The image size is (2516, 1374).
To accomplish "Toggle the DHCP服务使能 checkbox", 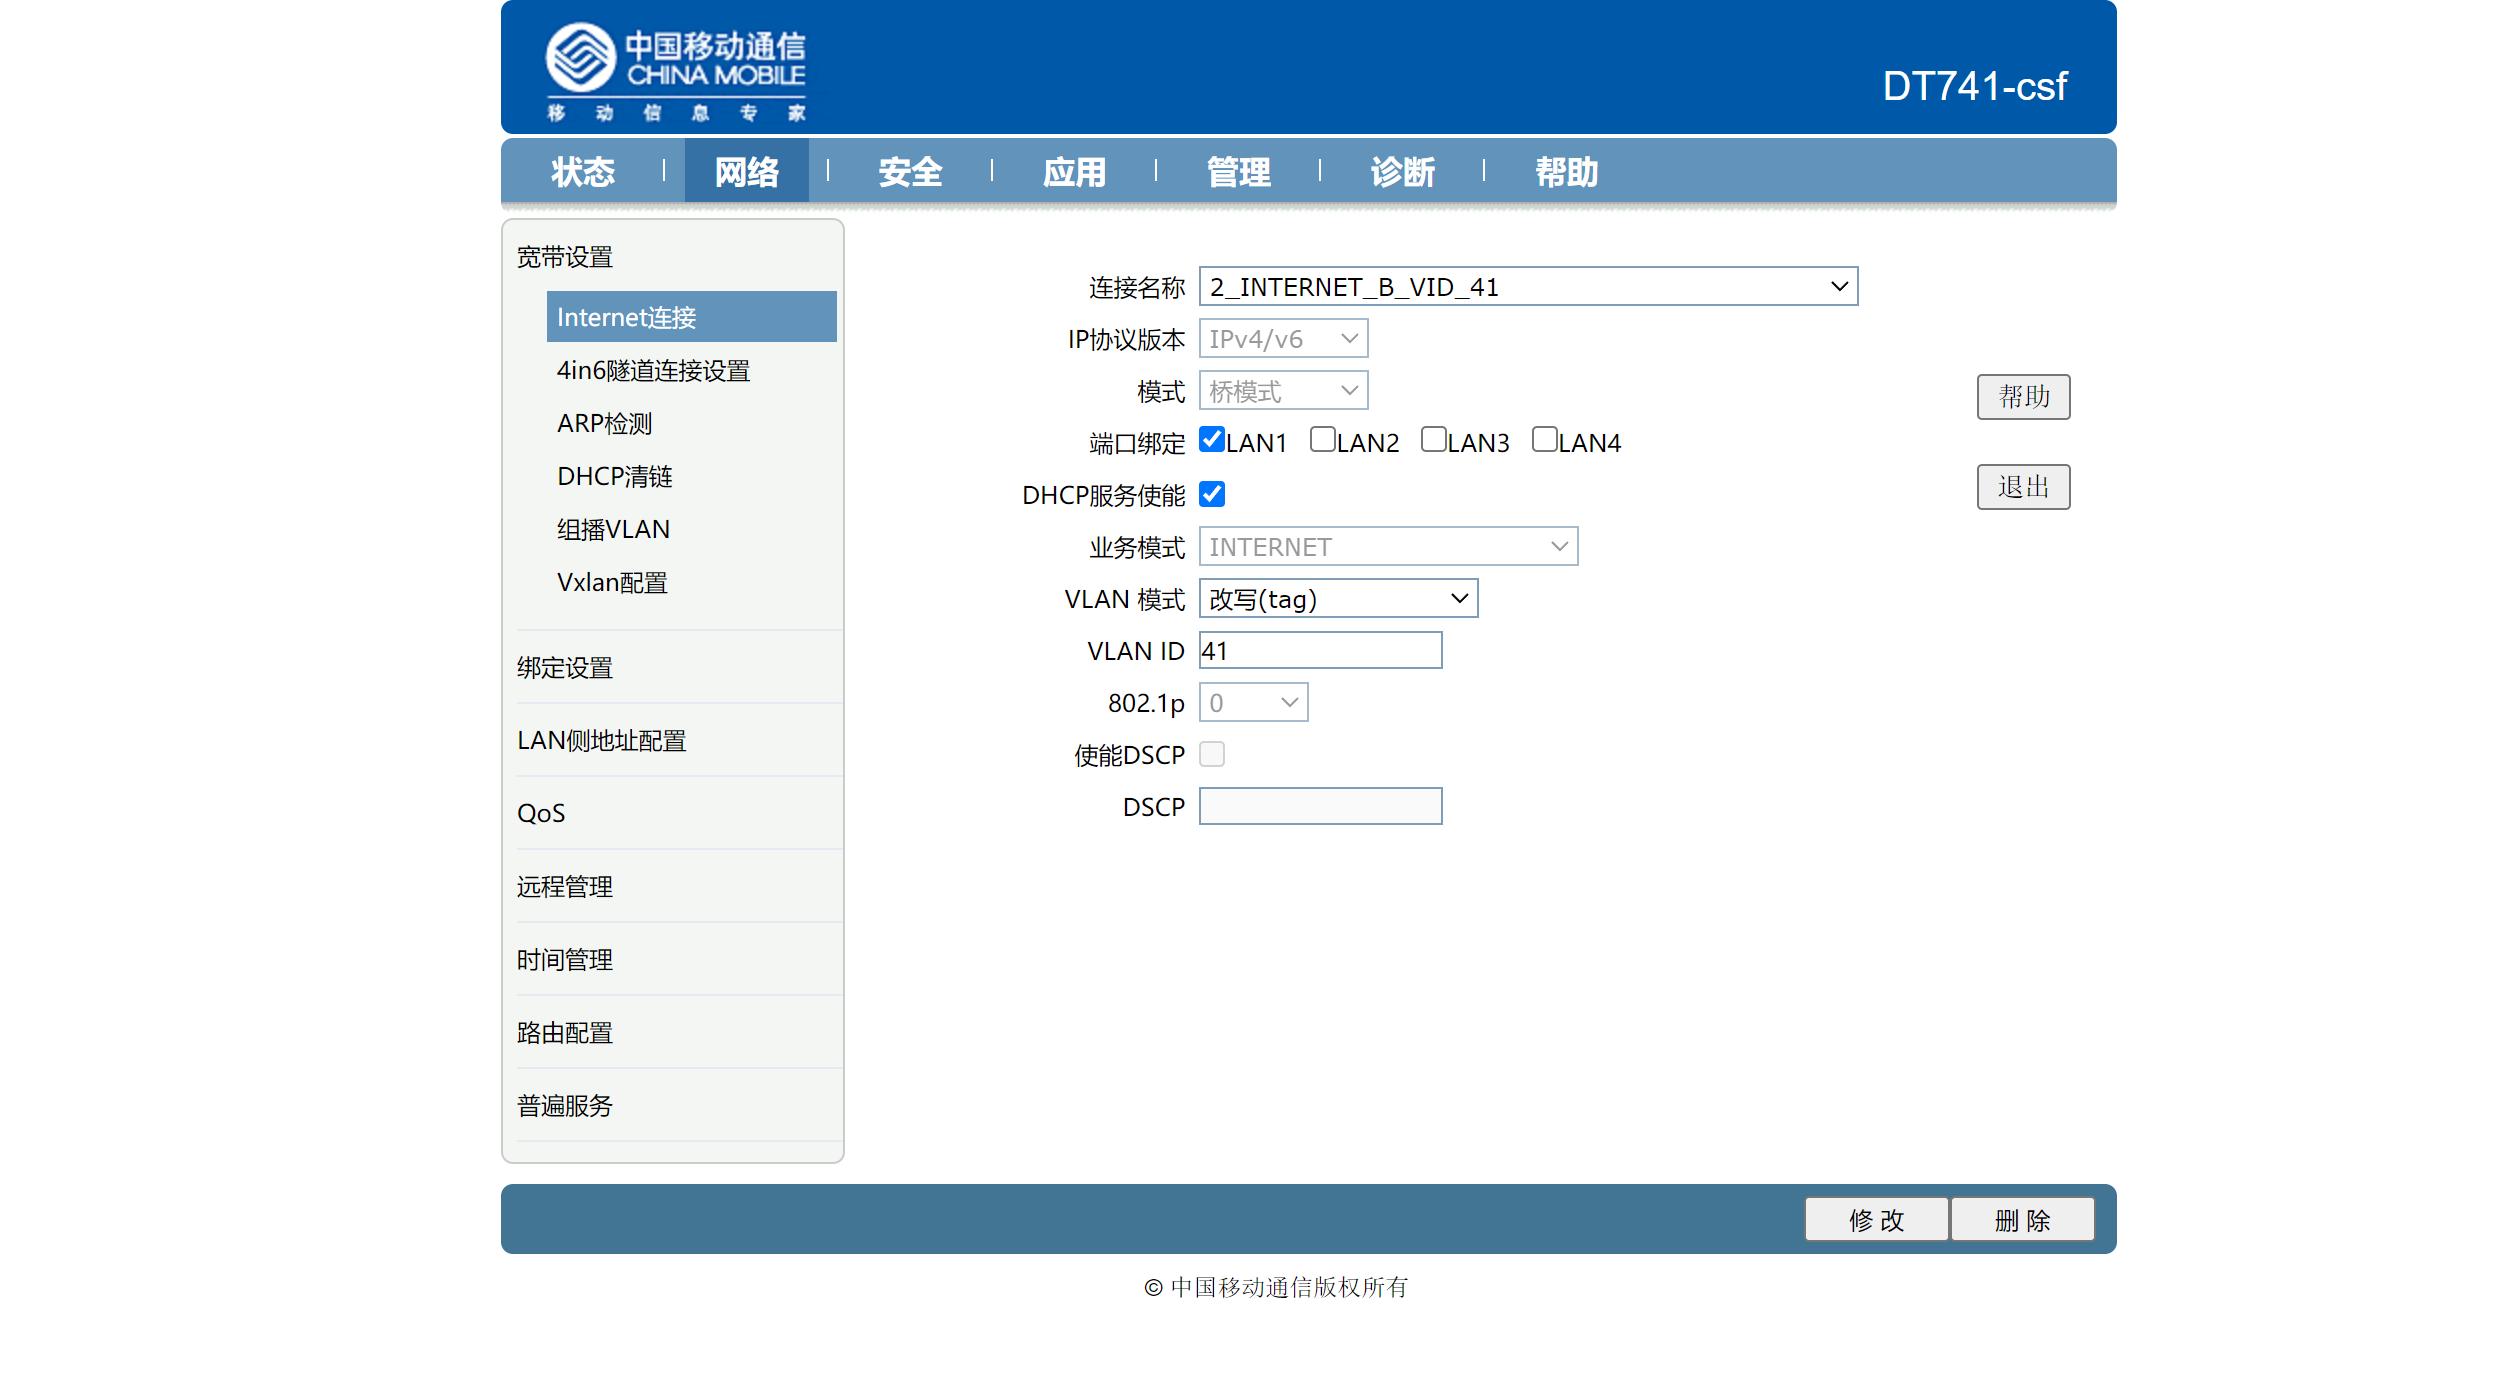I will (1212, 494).
